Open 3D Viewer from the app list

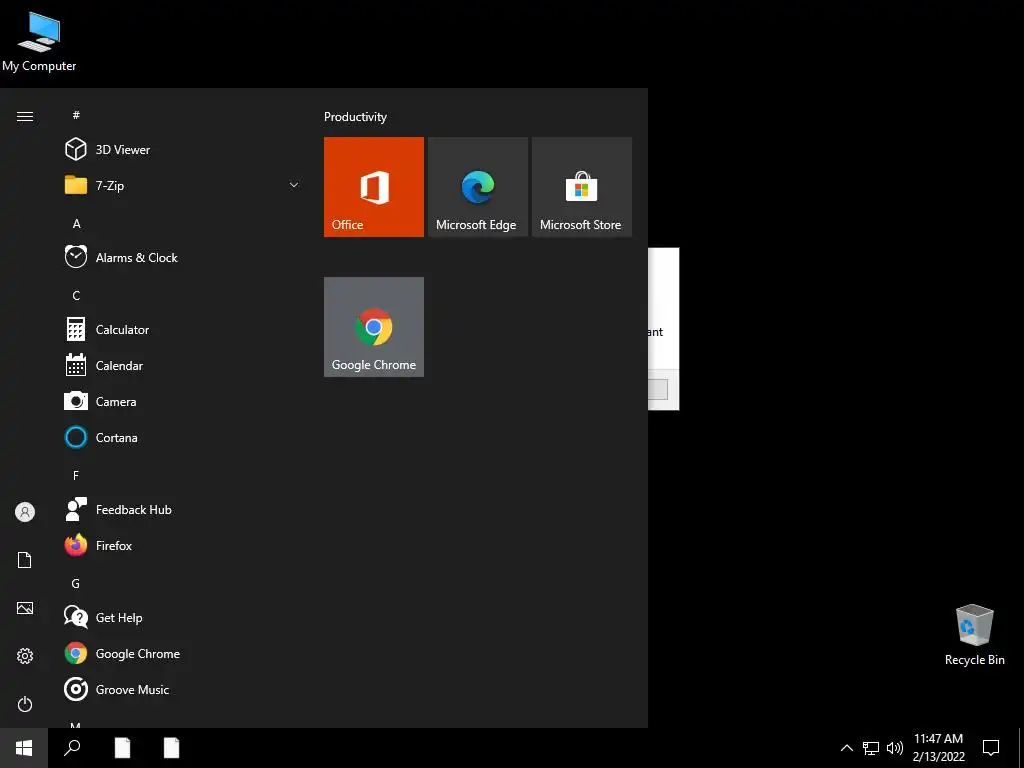point(183,150)
